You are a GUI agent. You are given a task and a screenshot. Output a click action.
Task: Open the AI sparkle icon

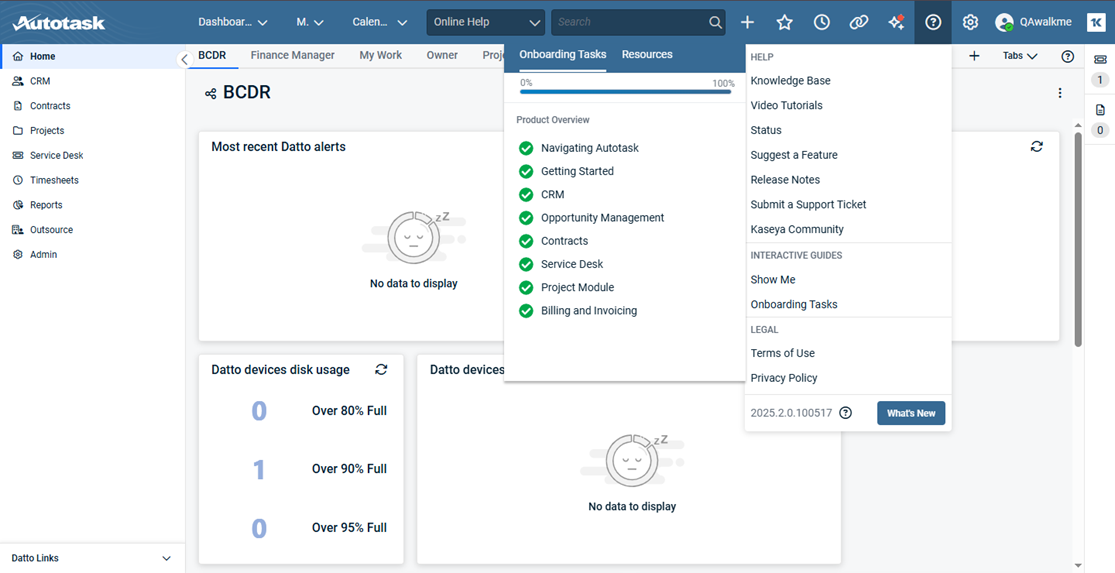896,22
